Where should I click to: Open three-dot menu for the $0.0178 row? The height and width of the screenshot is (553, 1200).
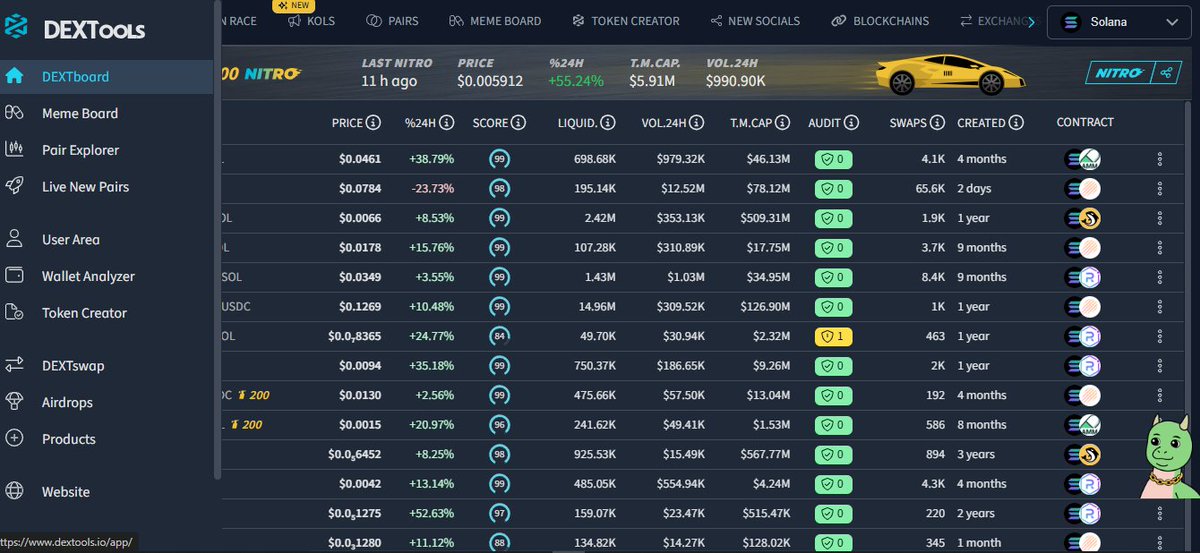click(x=1160, y=247)
